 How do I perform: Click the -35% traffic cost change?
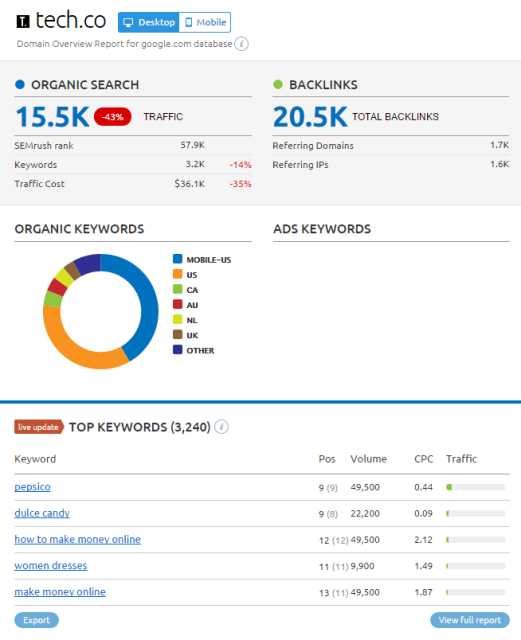point(240,184)
